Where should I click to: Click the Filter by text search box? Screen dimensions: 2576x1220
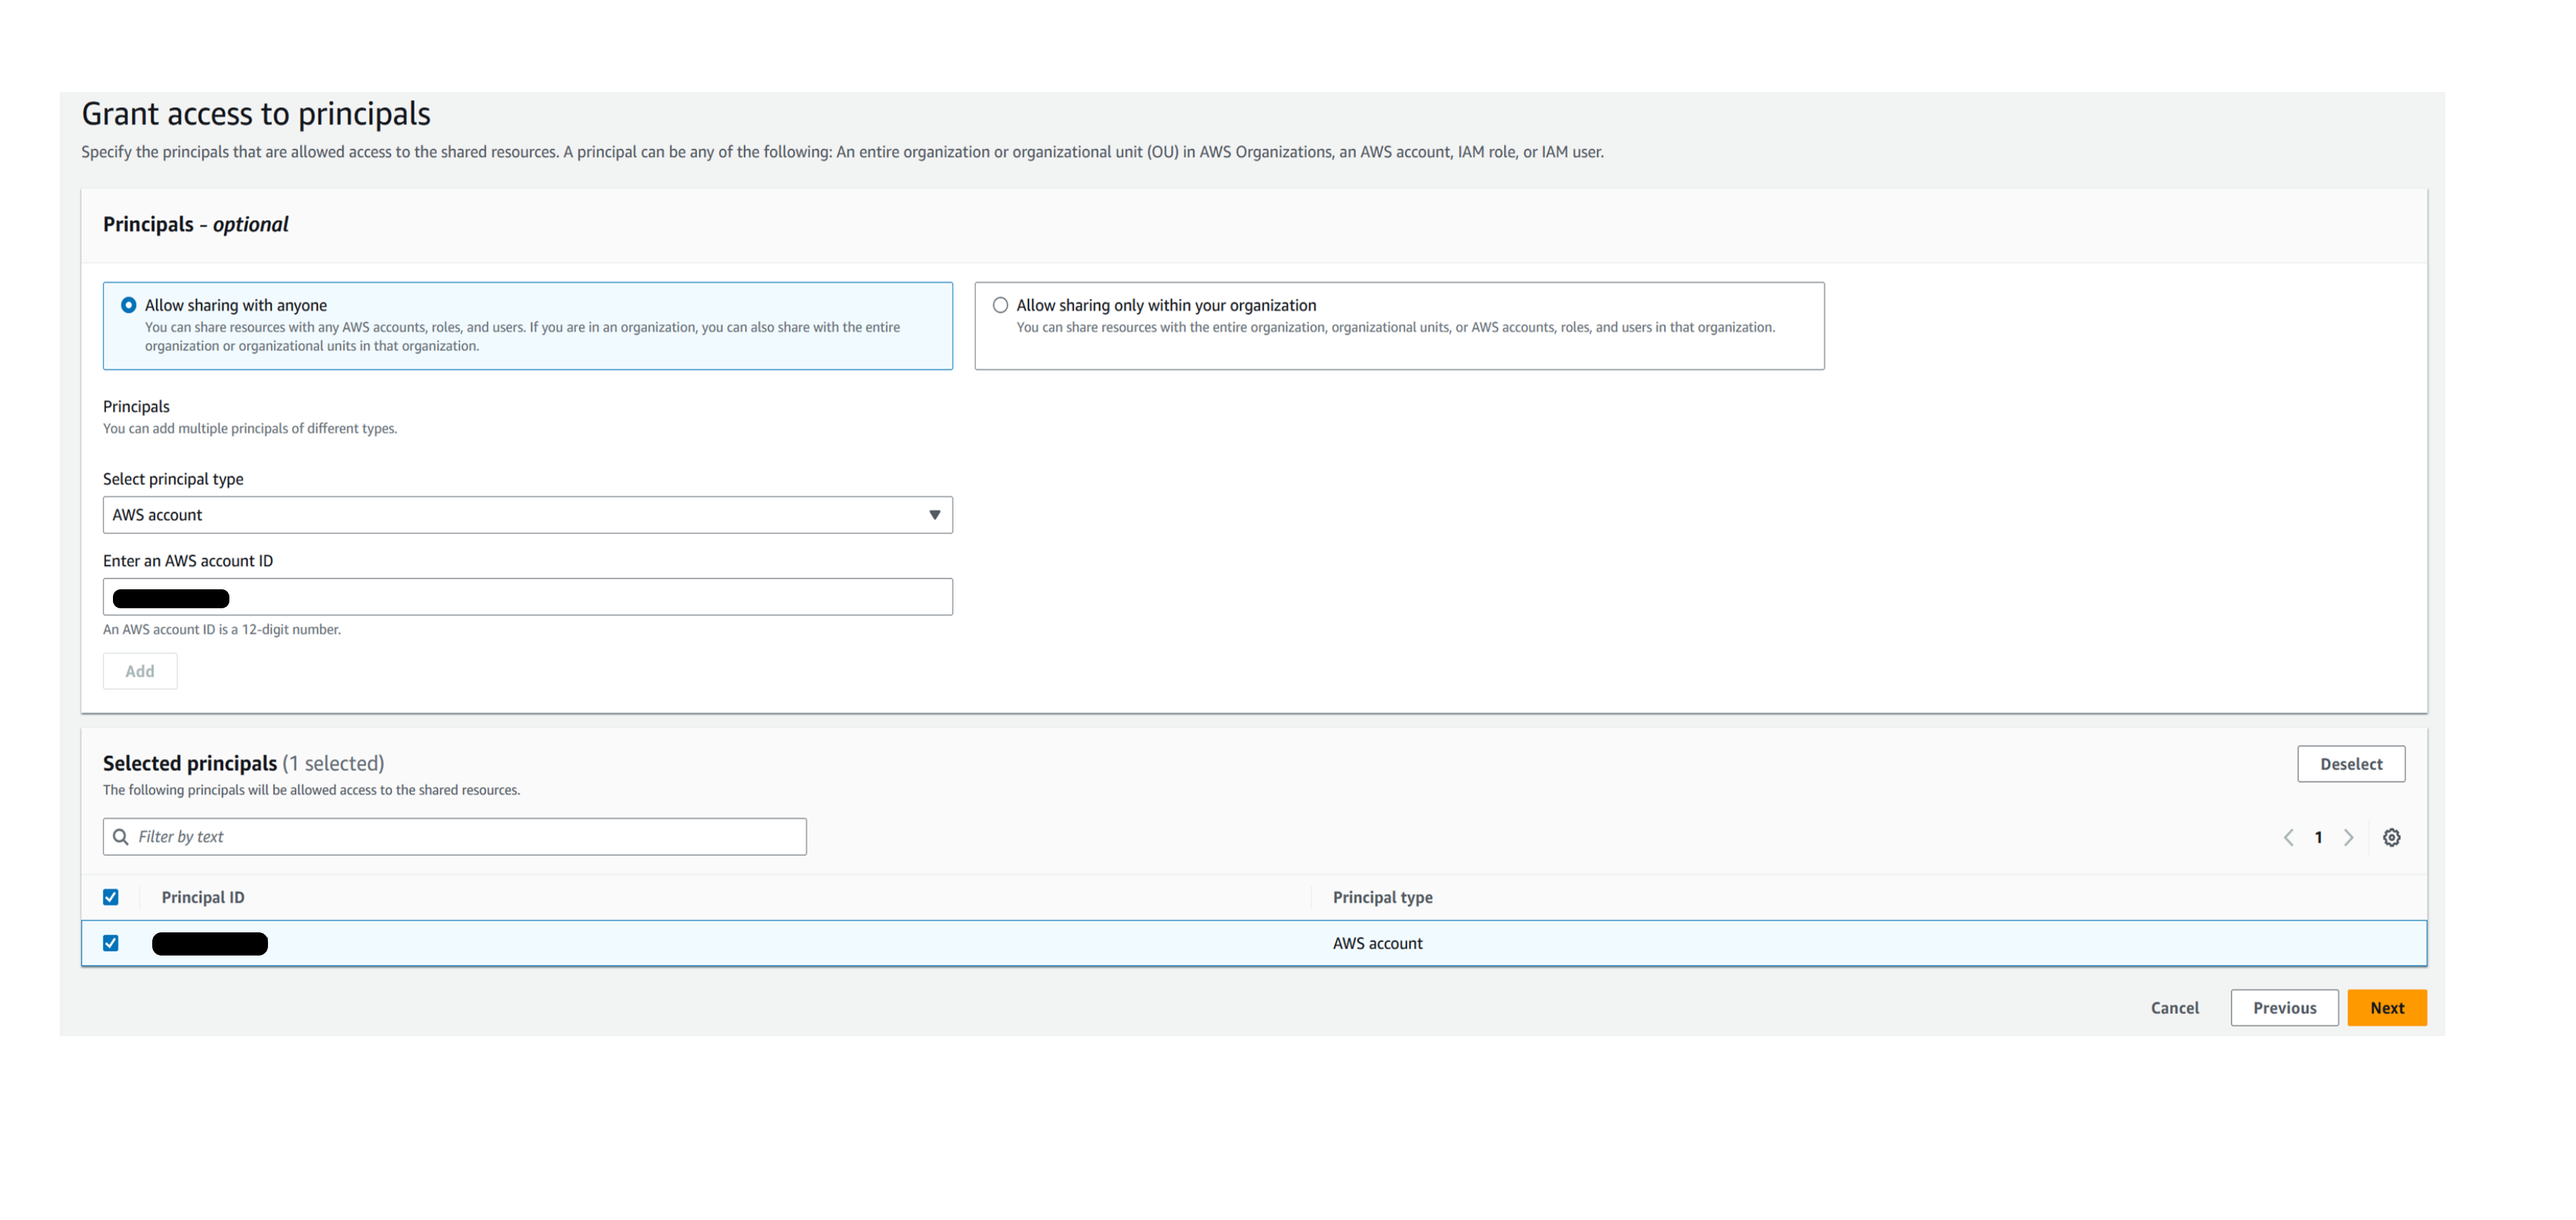(x=470, y=836)
